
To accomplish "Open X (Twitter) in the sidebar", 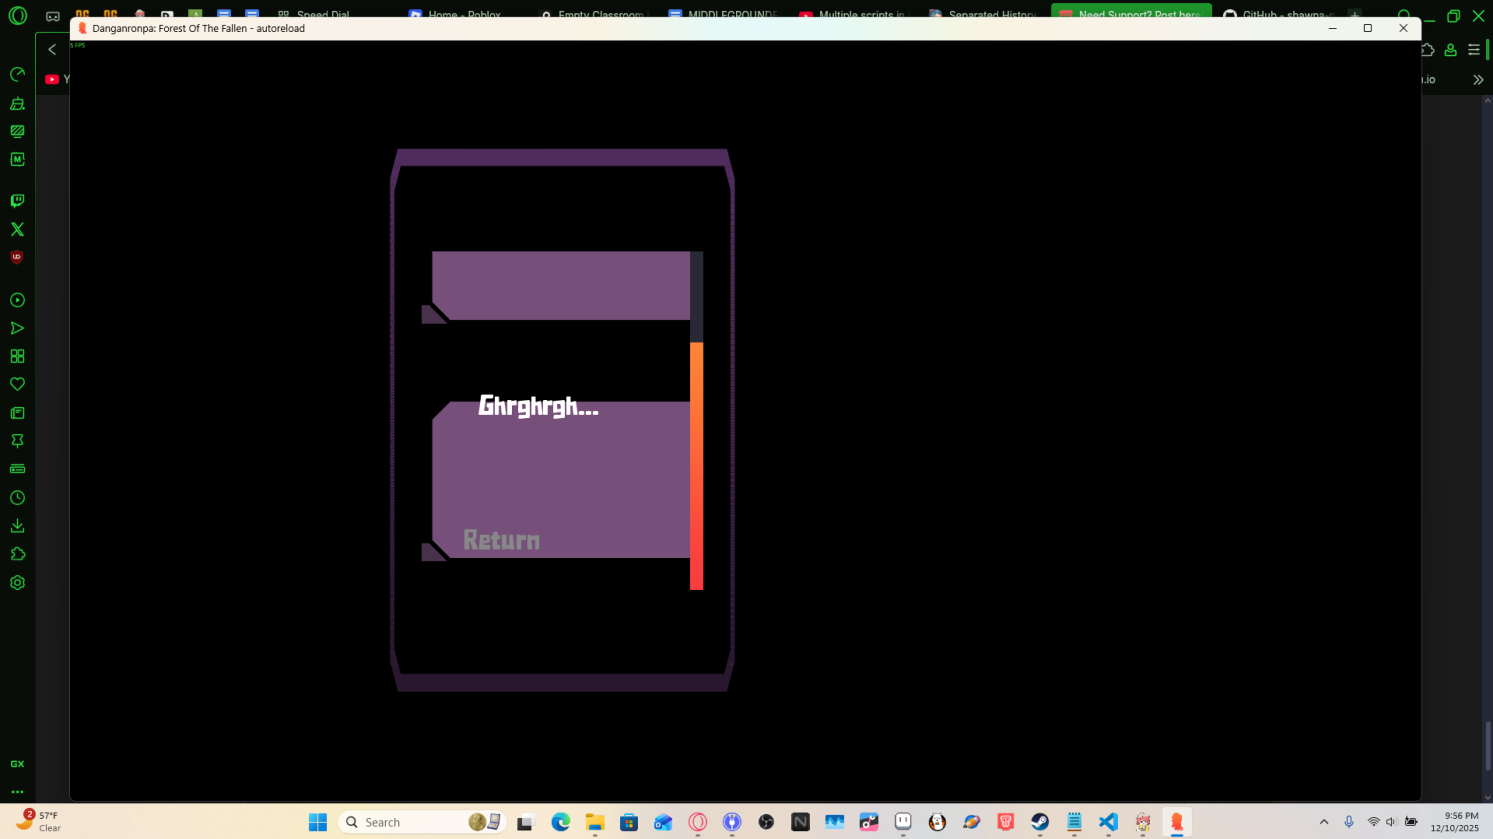I will (17, 229).
